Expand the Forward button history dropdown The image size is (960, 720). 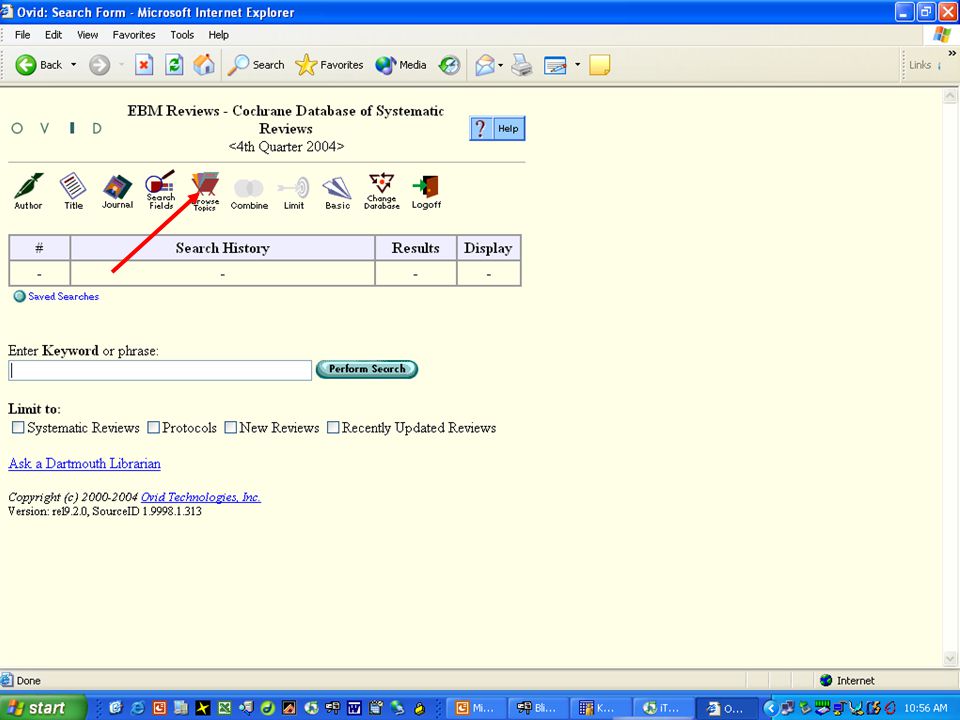point(121,64)
